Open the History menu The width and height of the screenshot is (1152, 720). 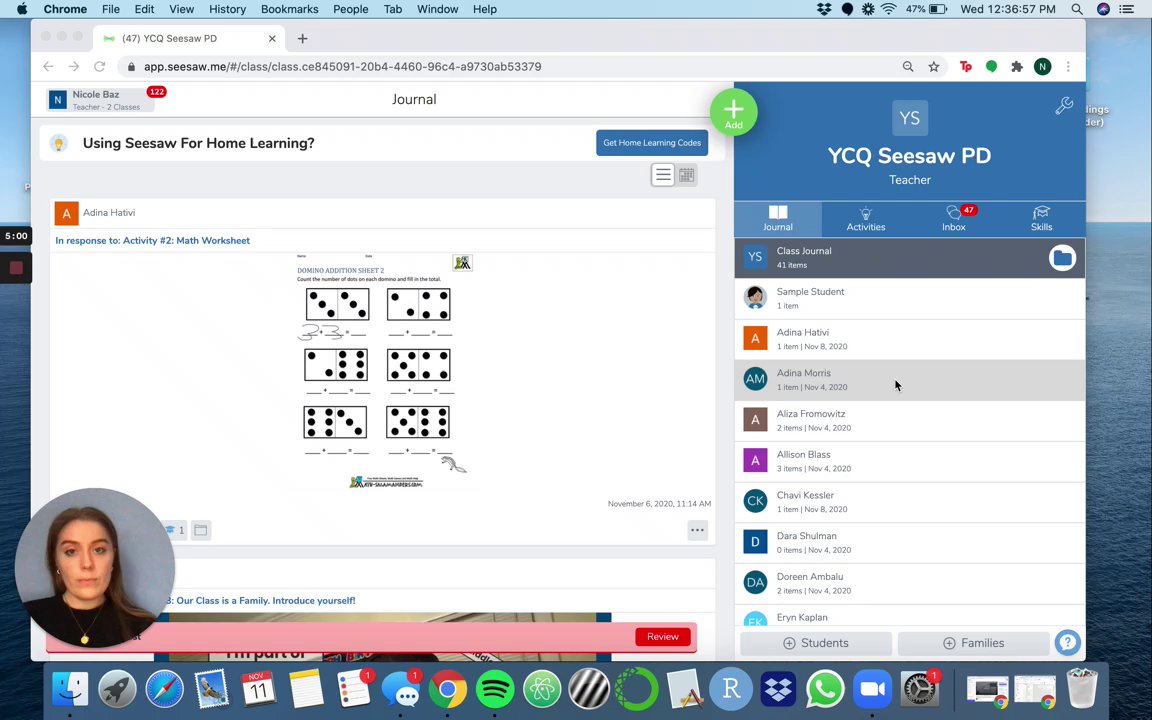[227, 9]
